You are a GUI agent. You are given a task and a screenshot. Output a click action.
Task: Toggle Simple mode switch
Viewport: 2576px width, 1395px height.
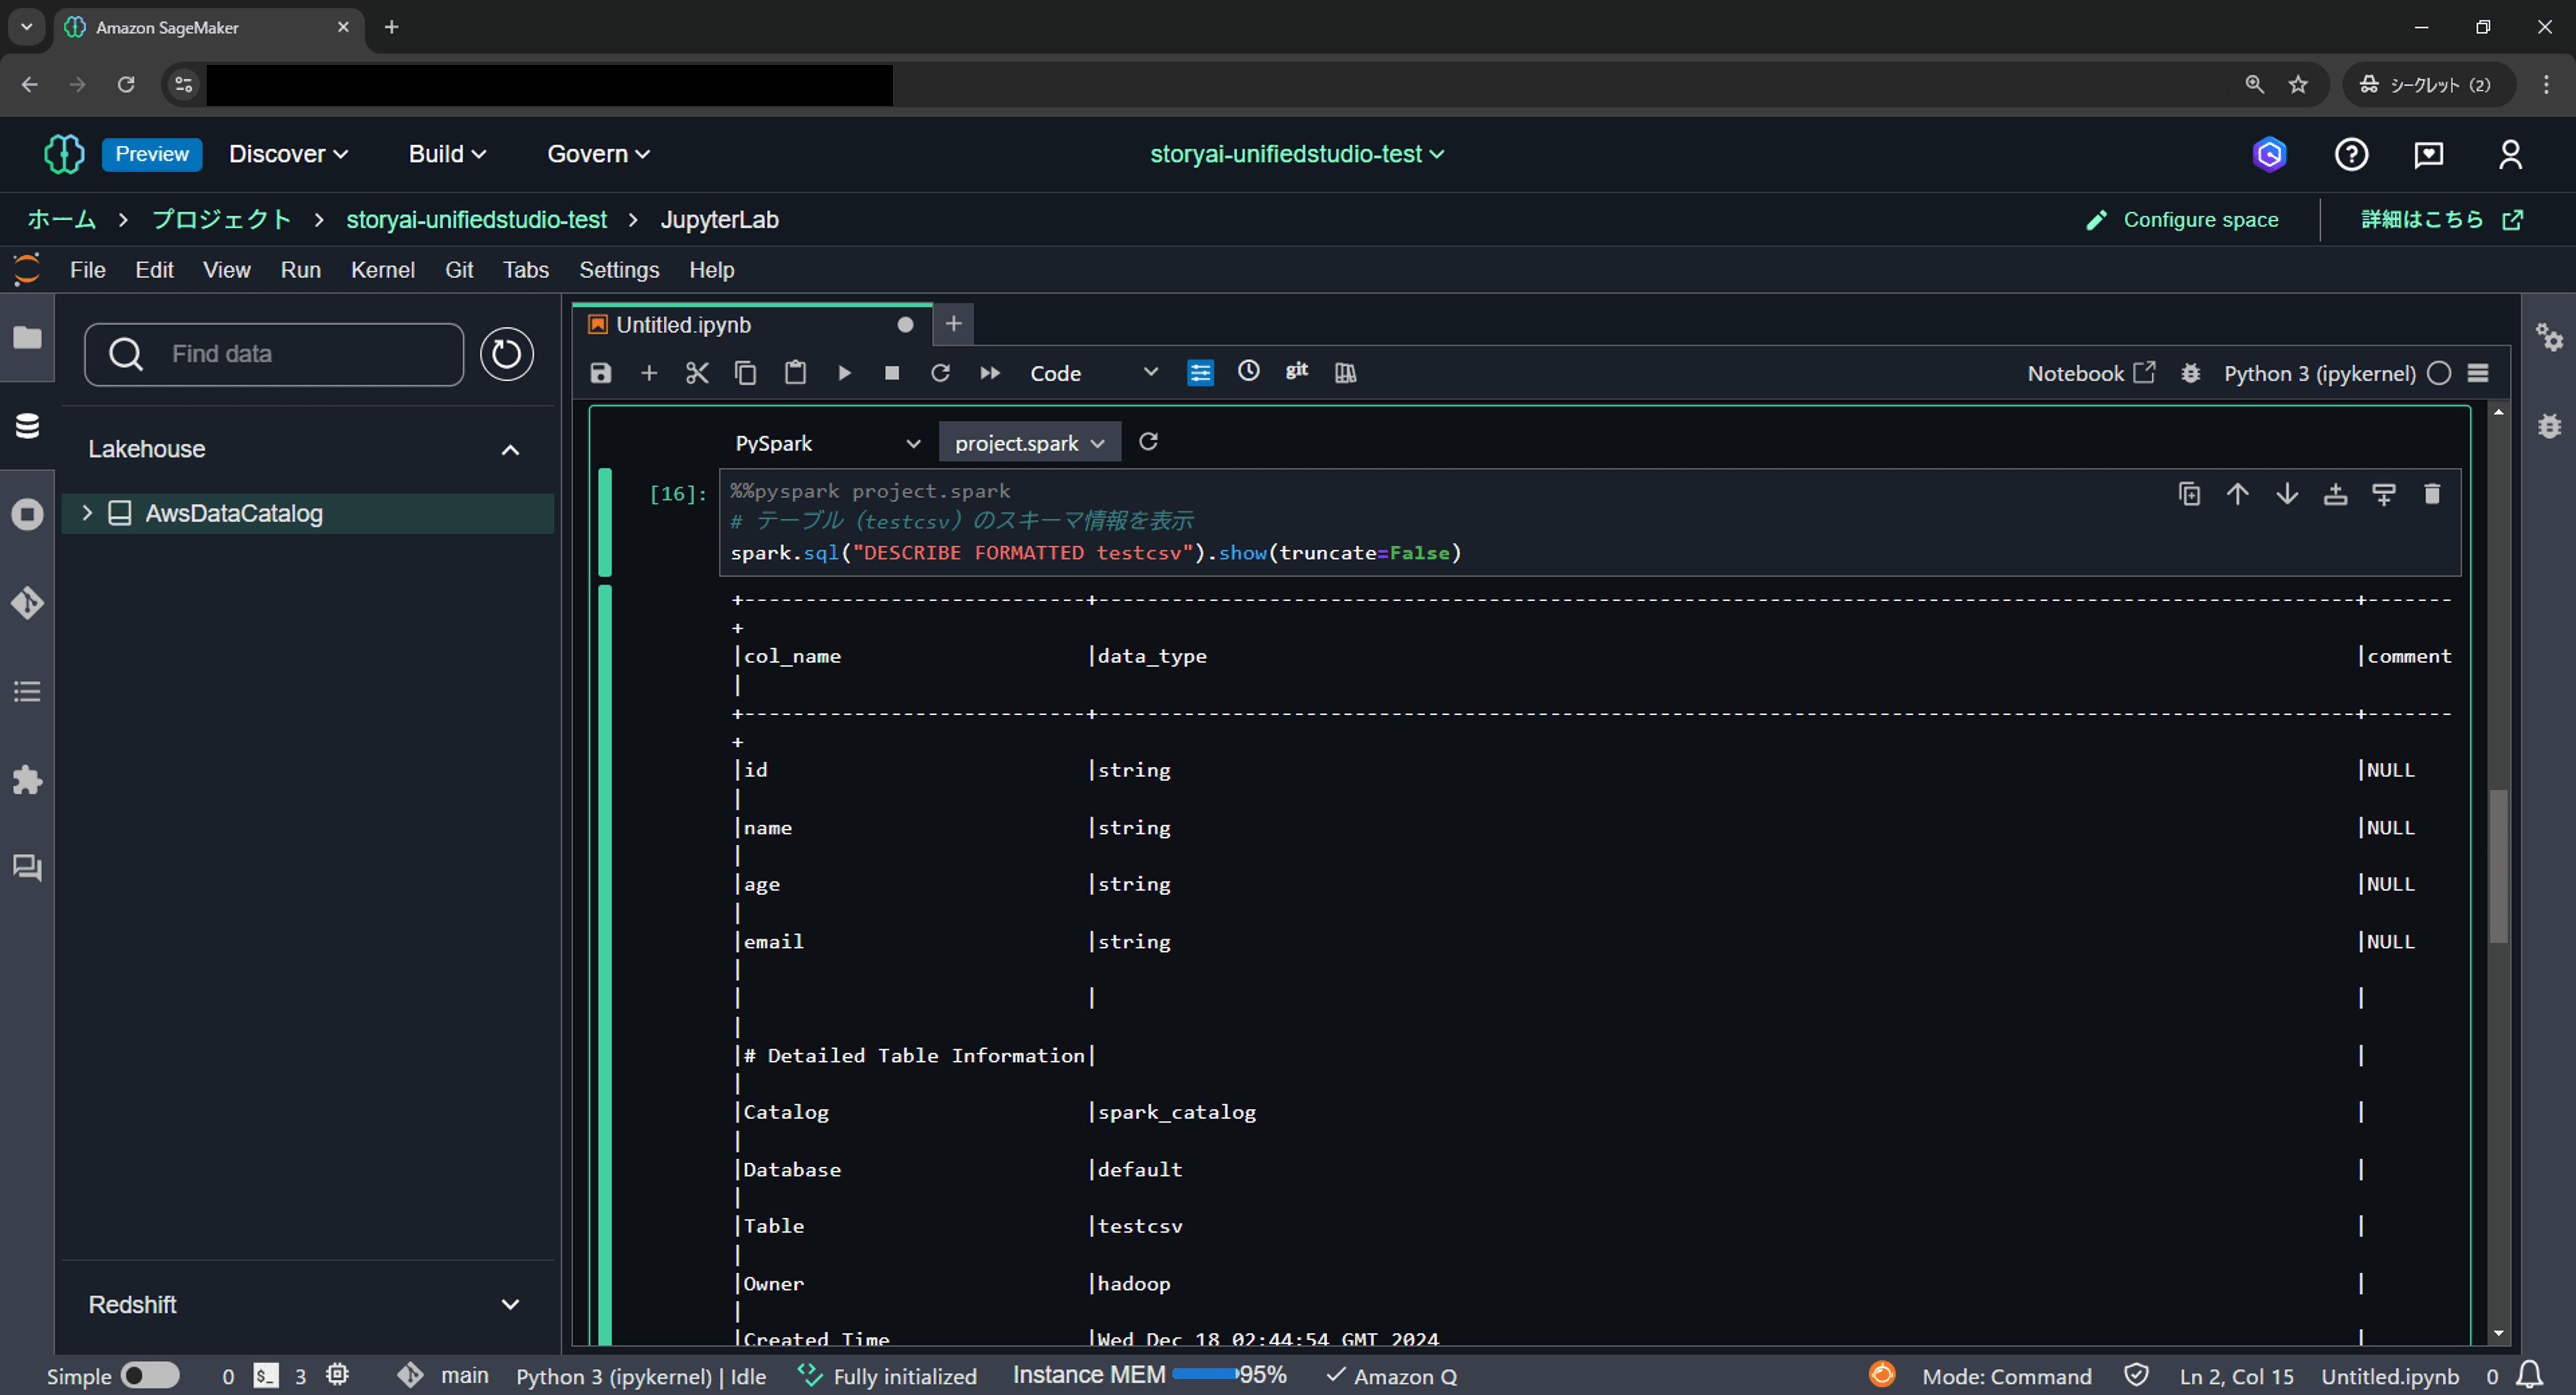click(150, 1376)
